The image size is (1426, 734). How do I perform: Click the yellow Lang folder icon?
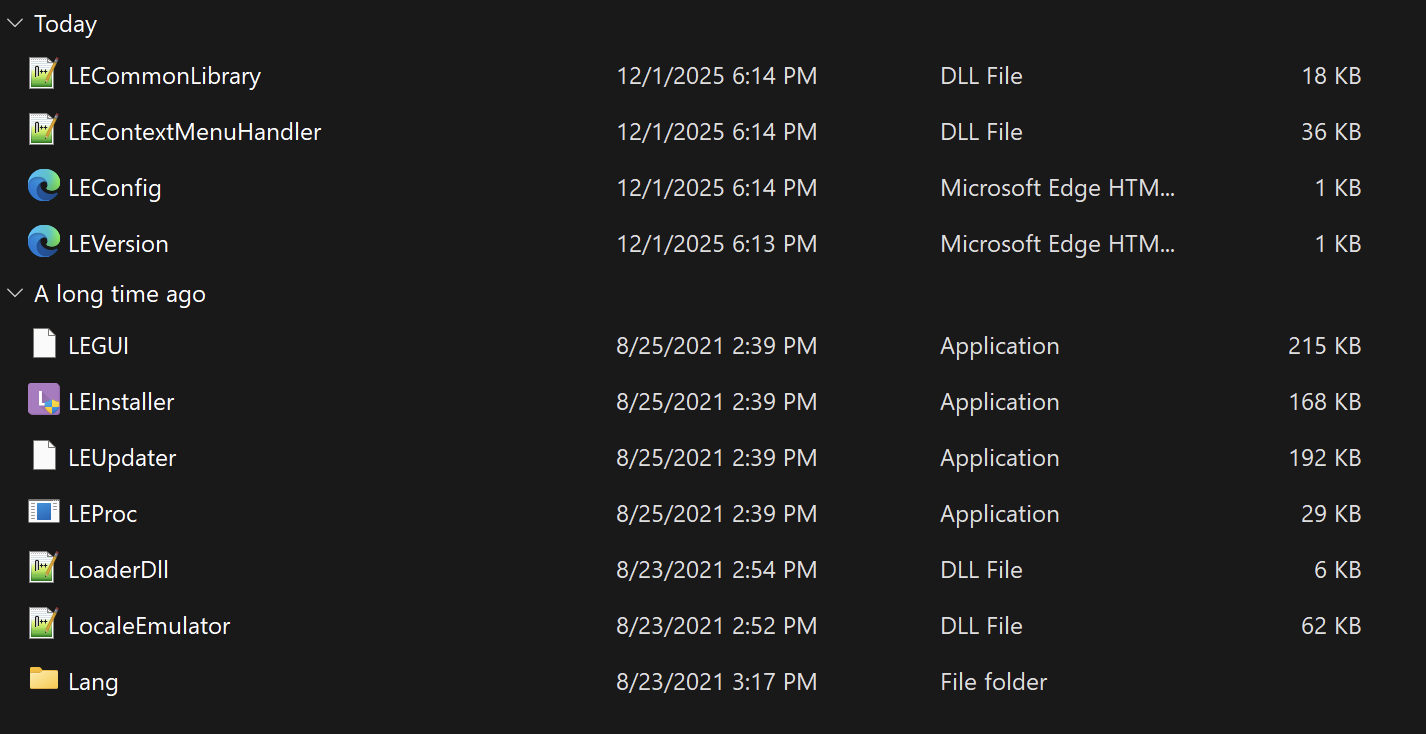43,680
